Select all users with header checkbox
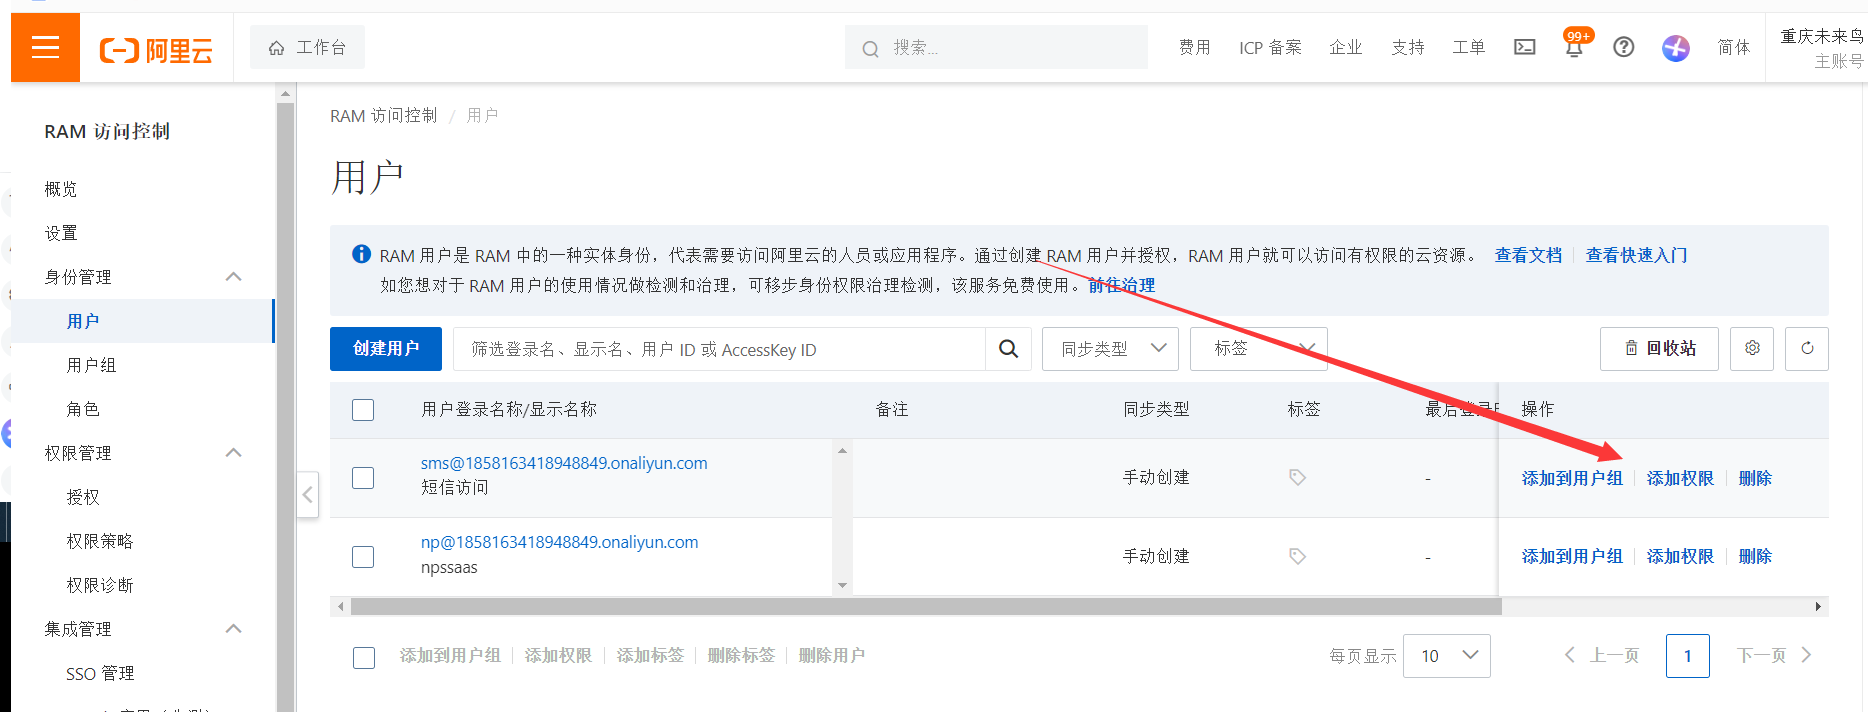 point(363,410)
